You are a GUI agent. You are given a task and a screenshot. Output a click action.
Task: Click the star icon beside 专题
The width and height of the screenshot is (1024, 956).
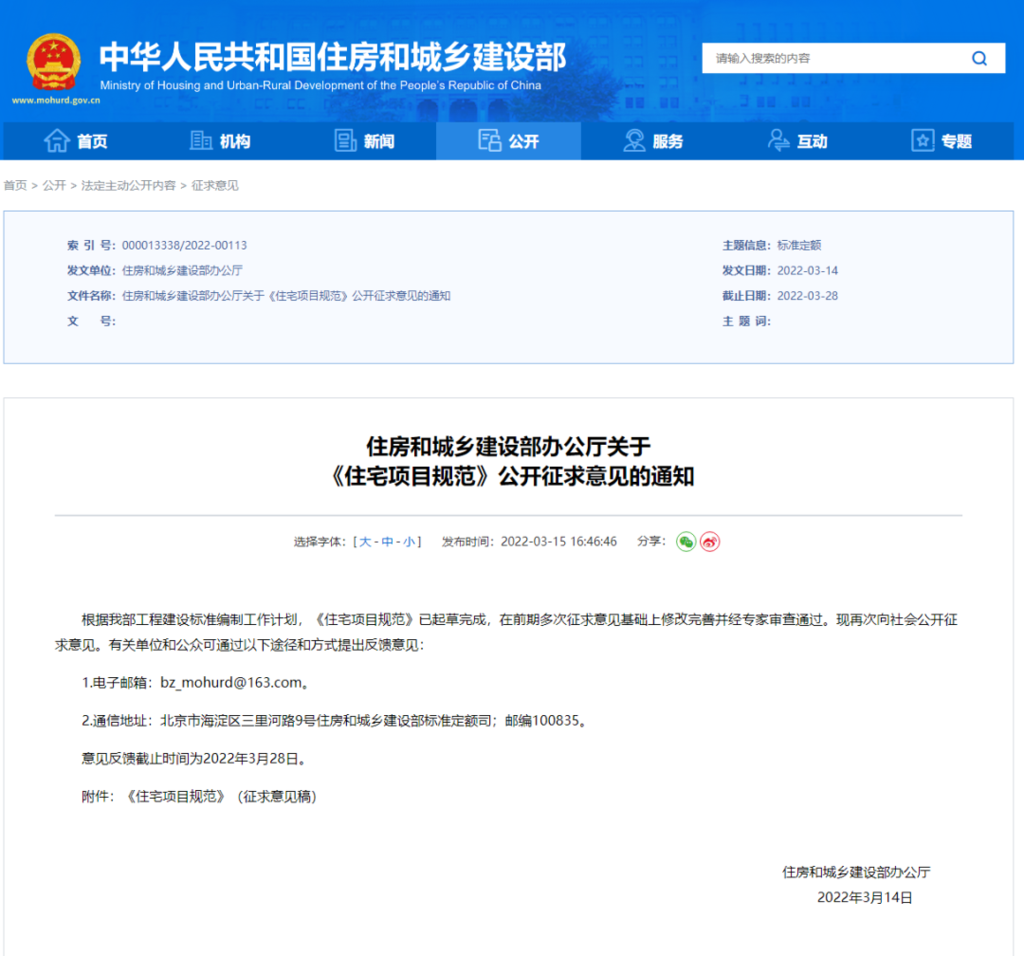pyautogui.click(x=921, y=140)
